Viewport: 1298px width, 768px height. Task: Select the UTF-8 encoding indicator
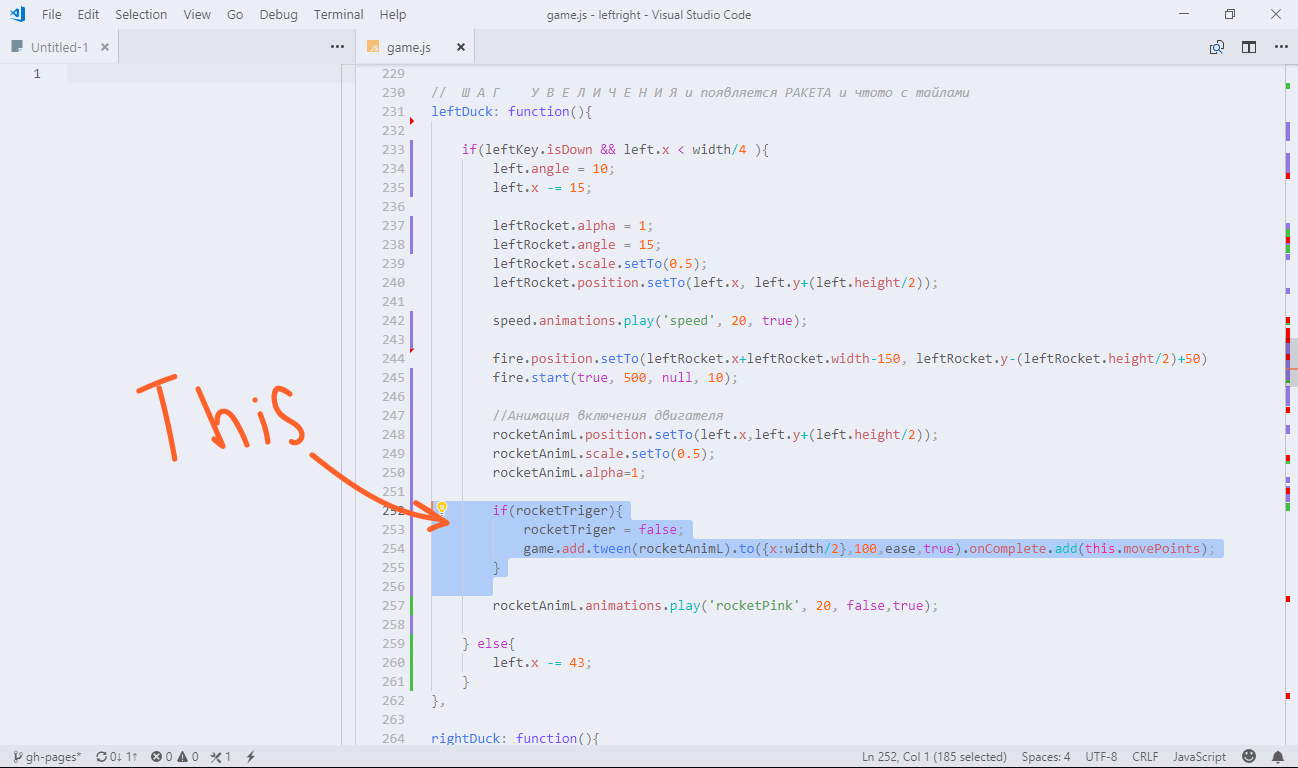click(1101, 757)
